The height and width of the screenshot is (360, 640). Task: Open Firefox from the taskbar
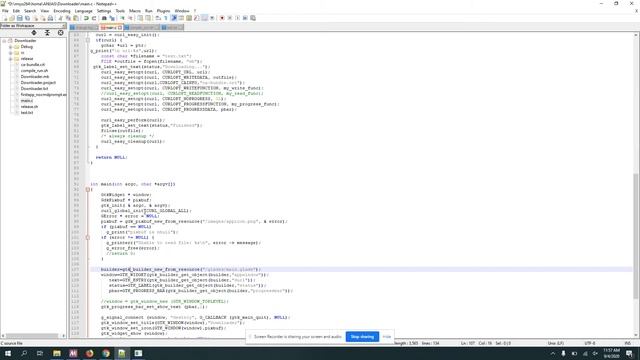pos(89,353)
